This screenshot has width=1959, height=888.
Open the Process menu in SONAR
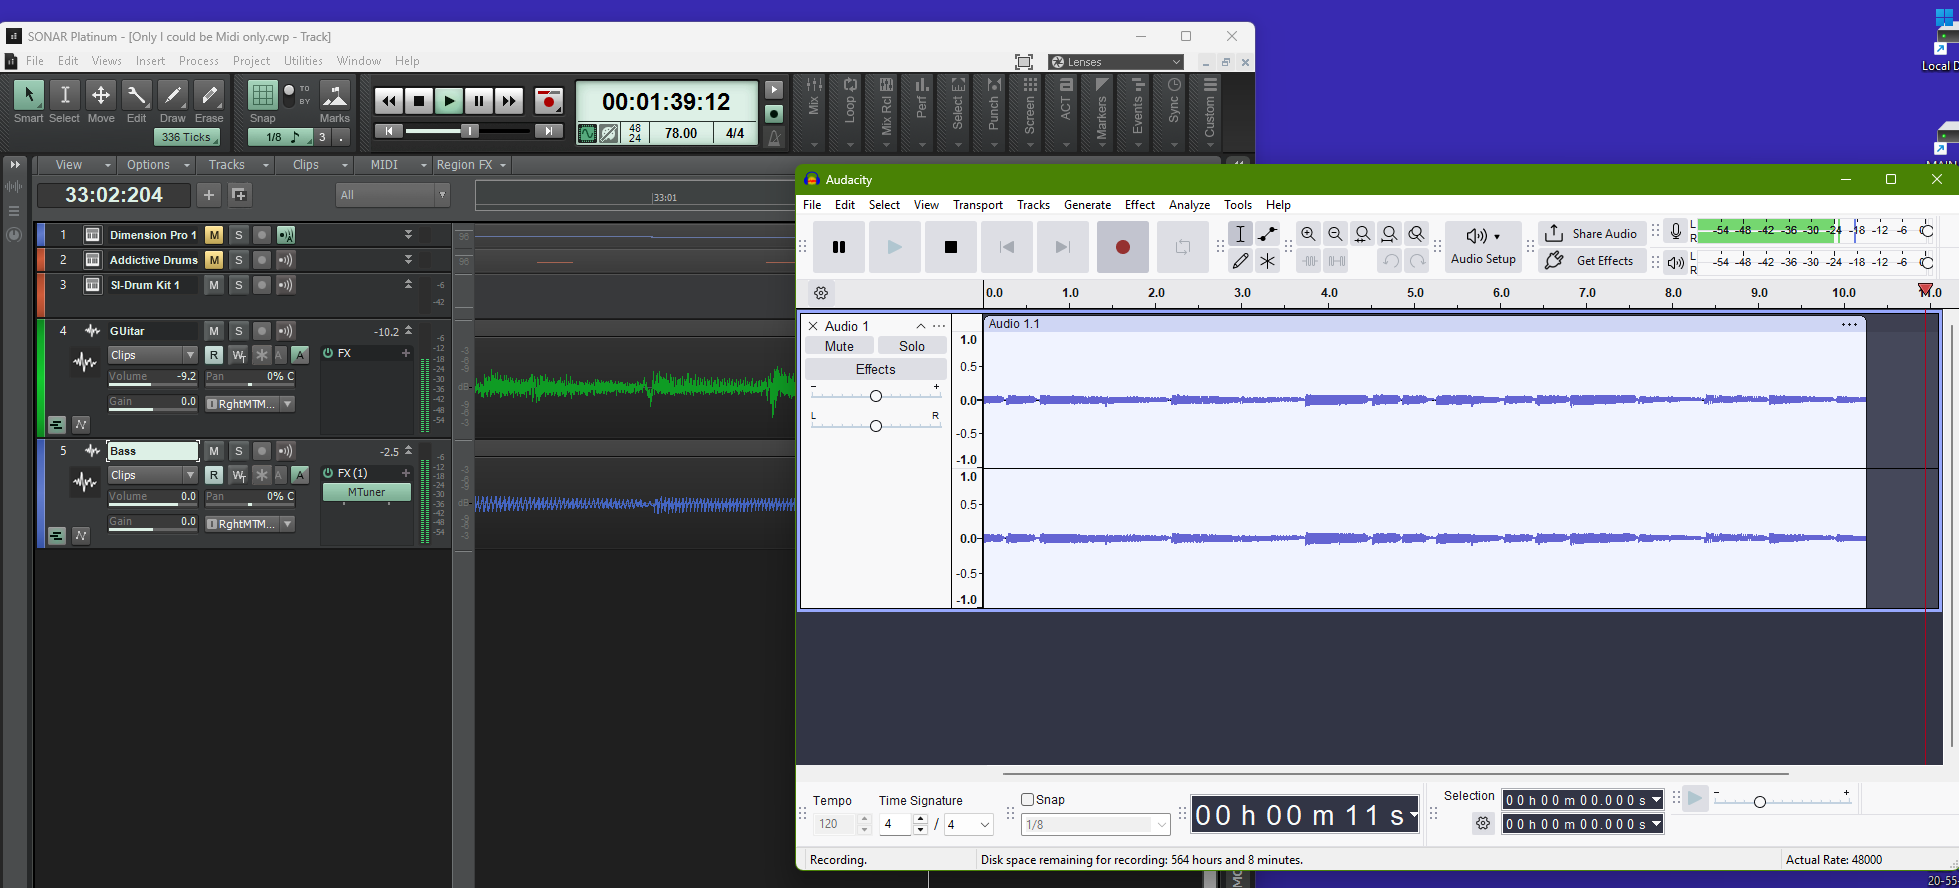pos(198,61)
